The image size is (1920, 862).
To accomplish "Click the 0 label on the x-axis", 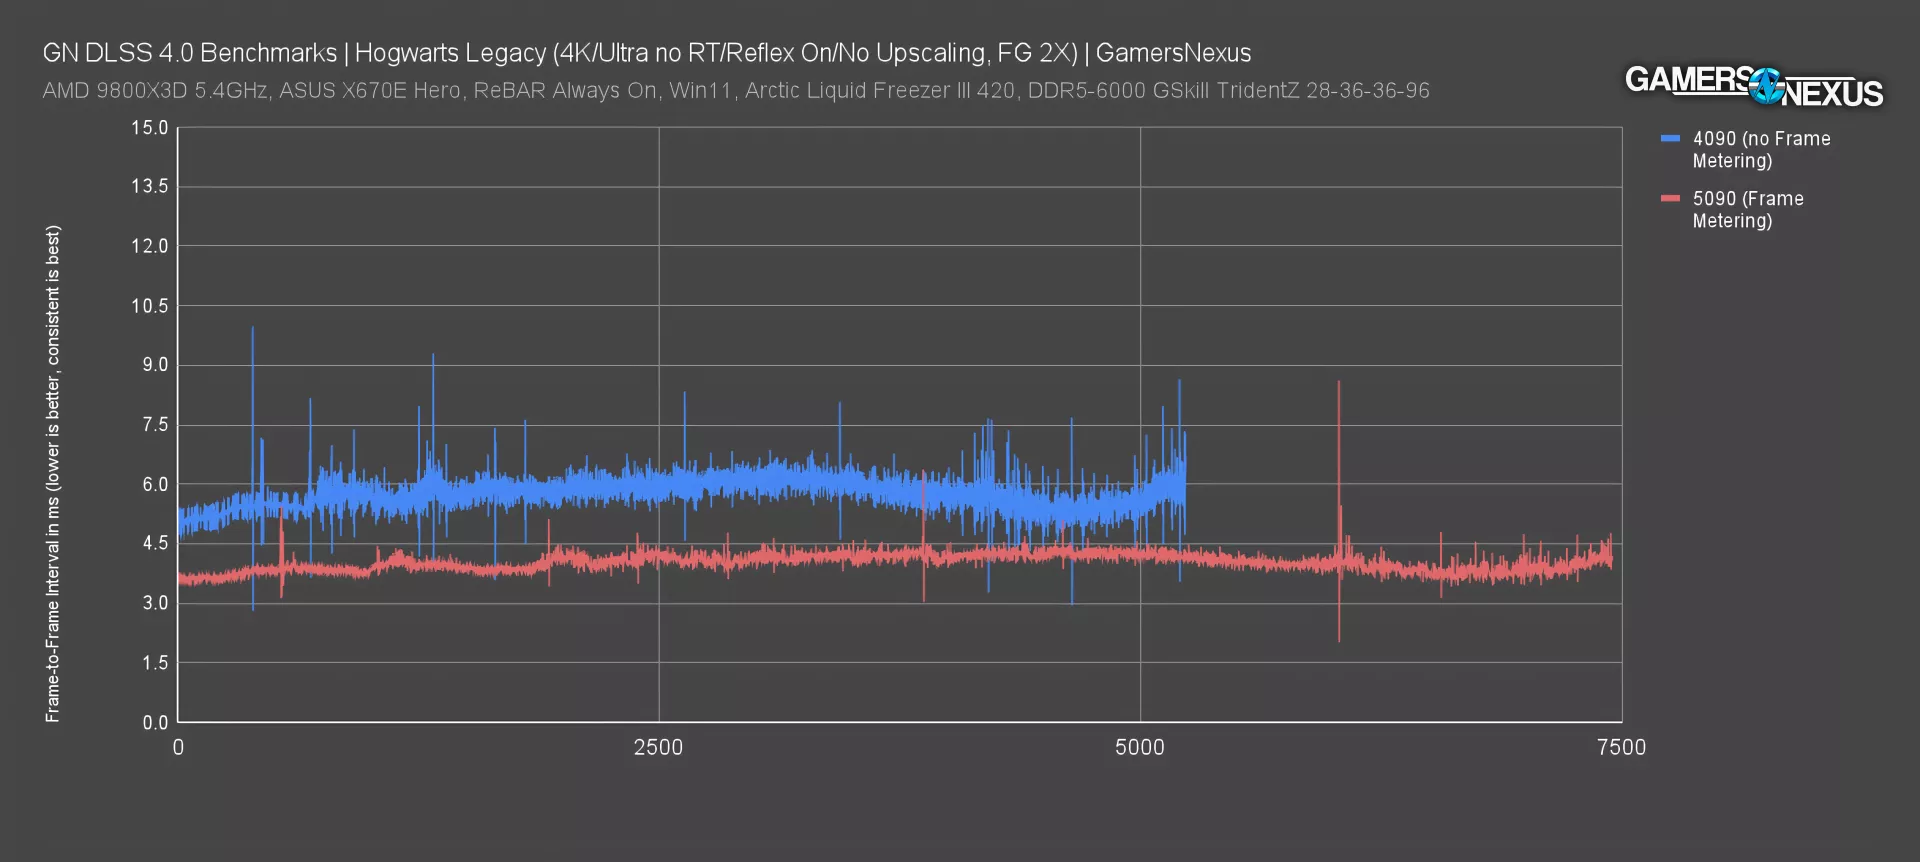I will coord(178,748).
